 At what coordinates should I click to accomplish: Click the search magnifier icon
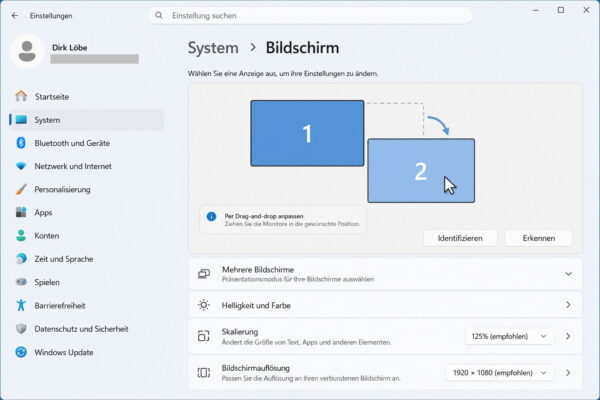click(x=159, y=16)
